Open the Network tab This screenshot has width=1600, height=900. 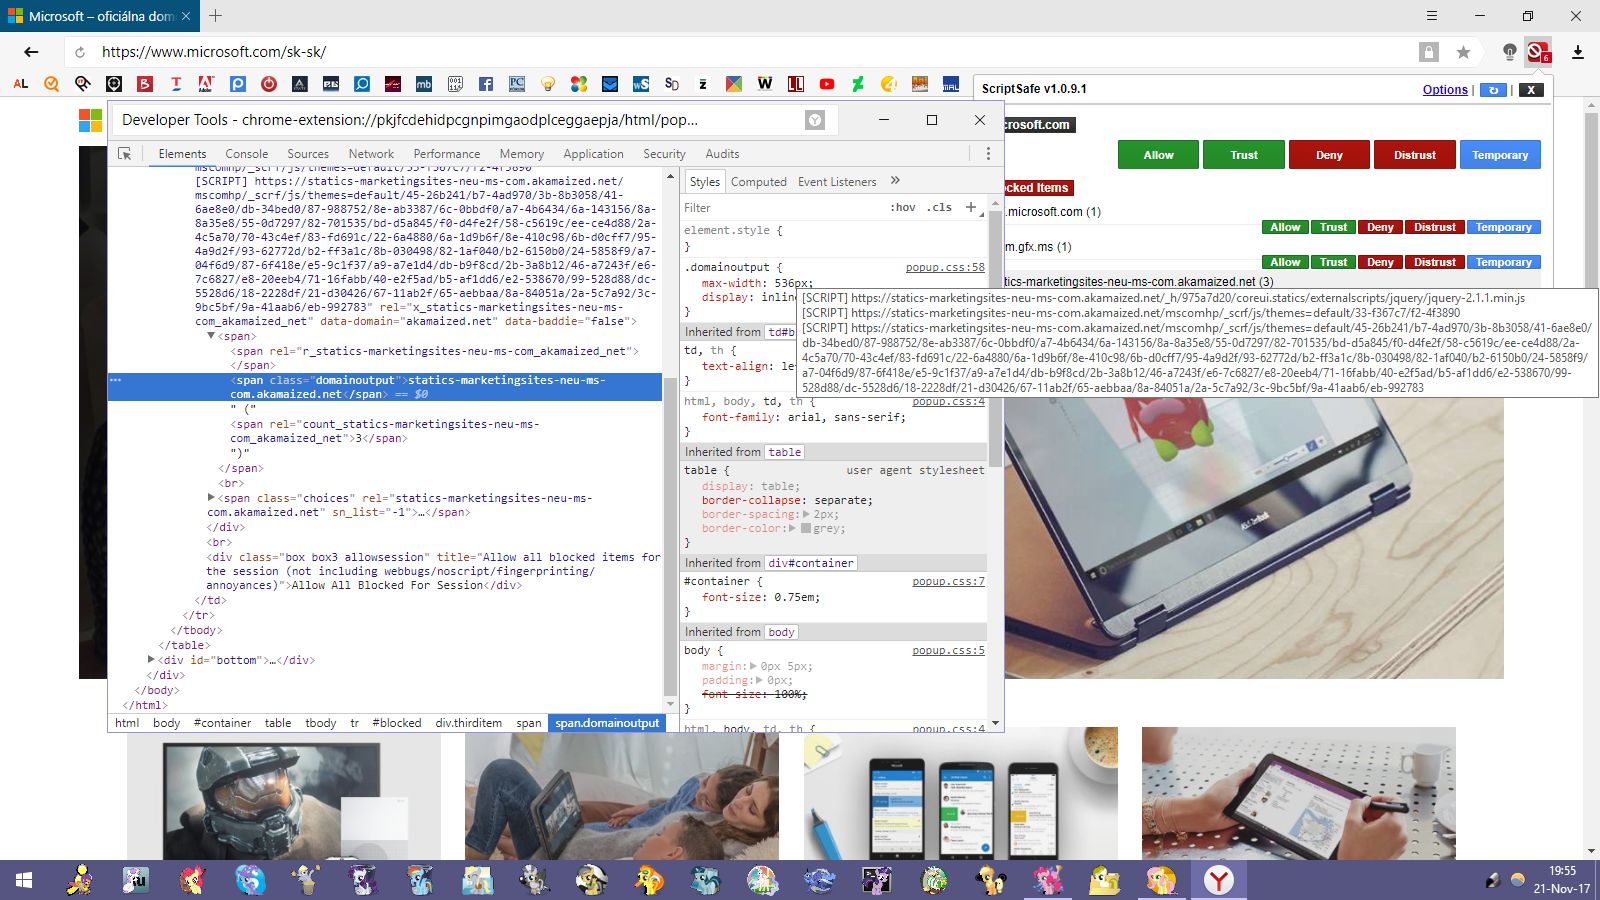371,154
